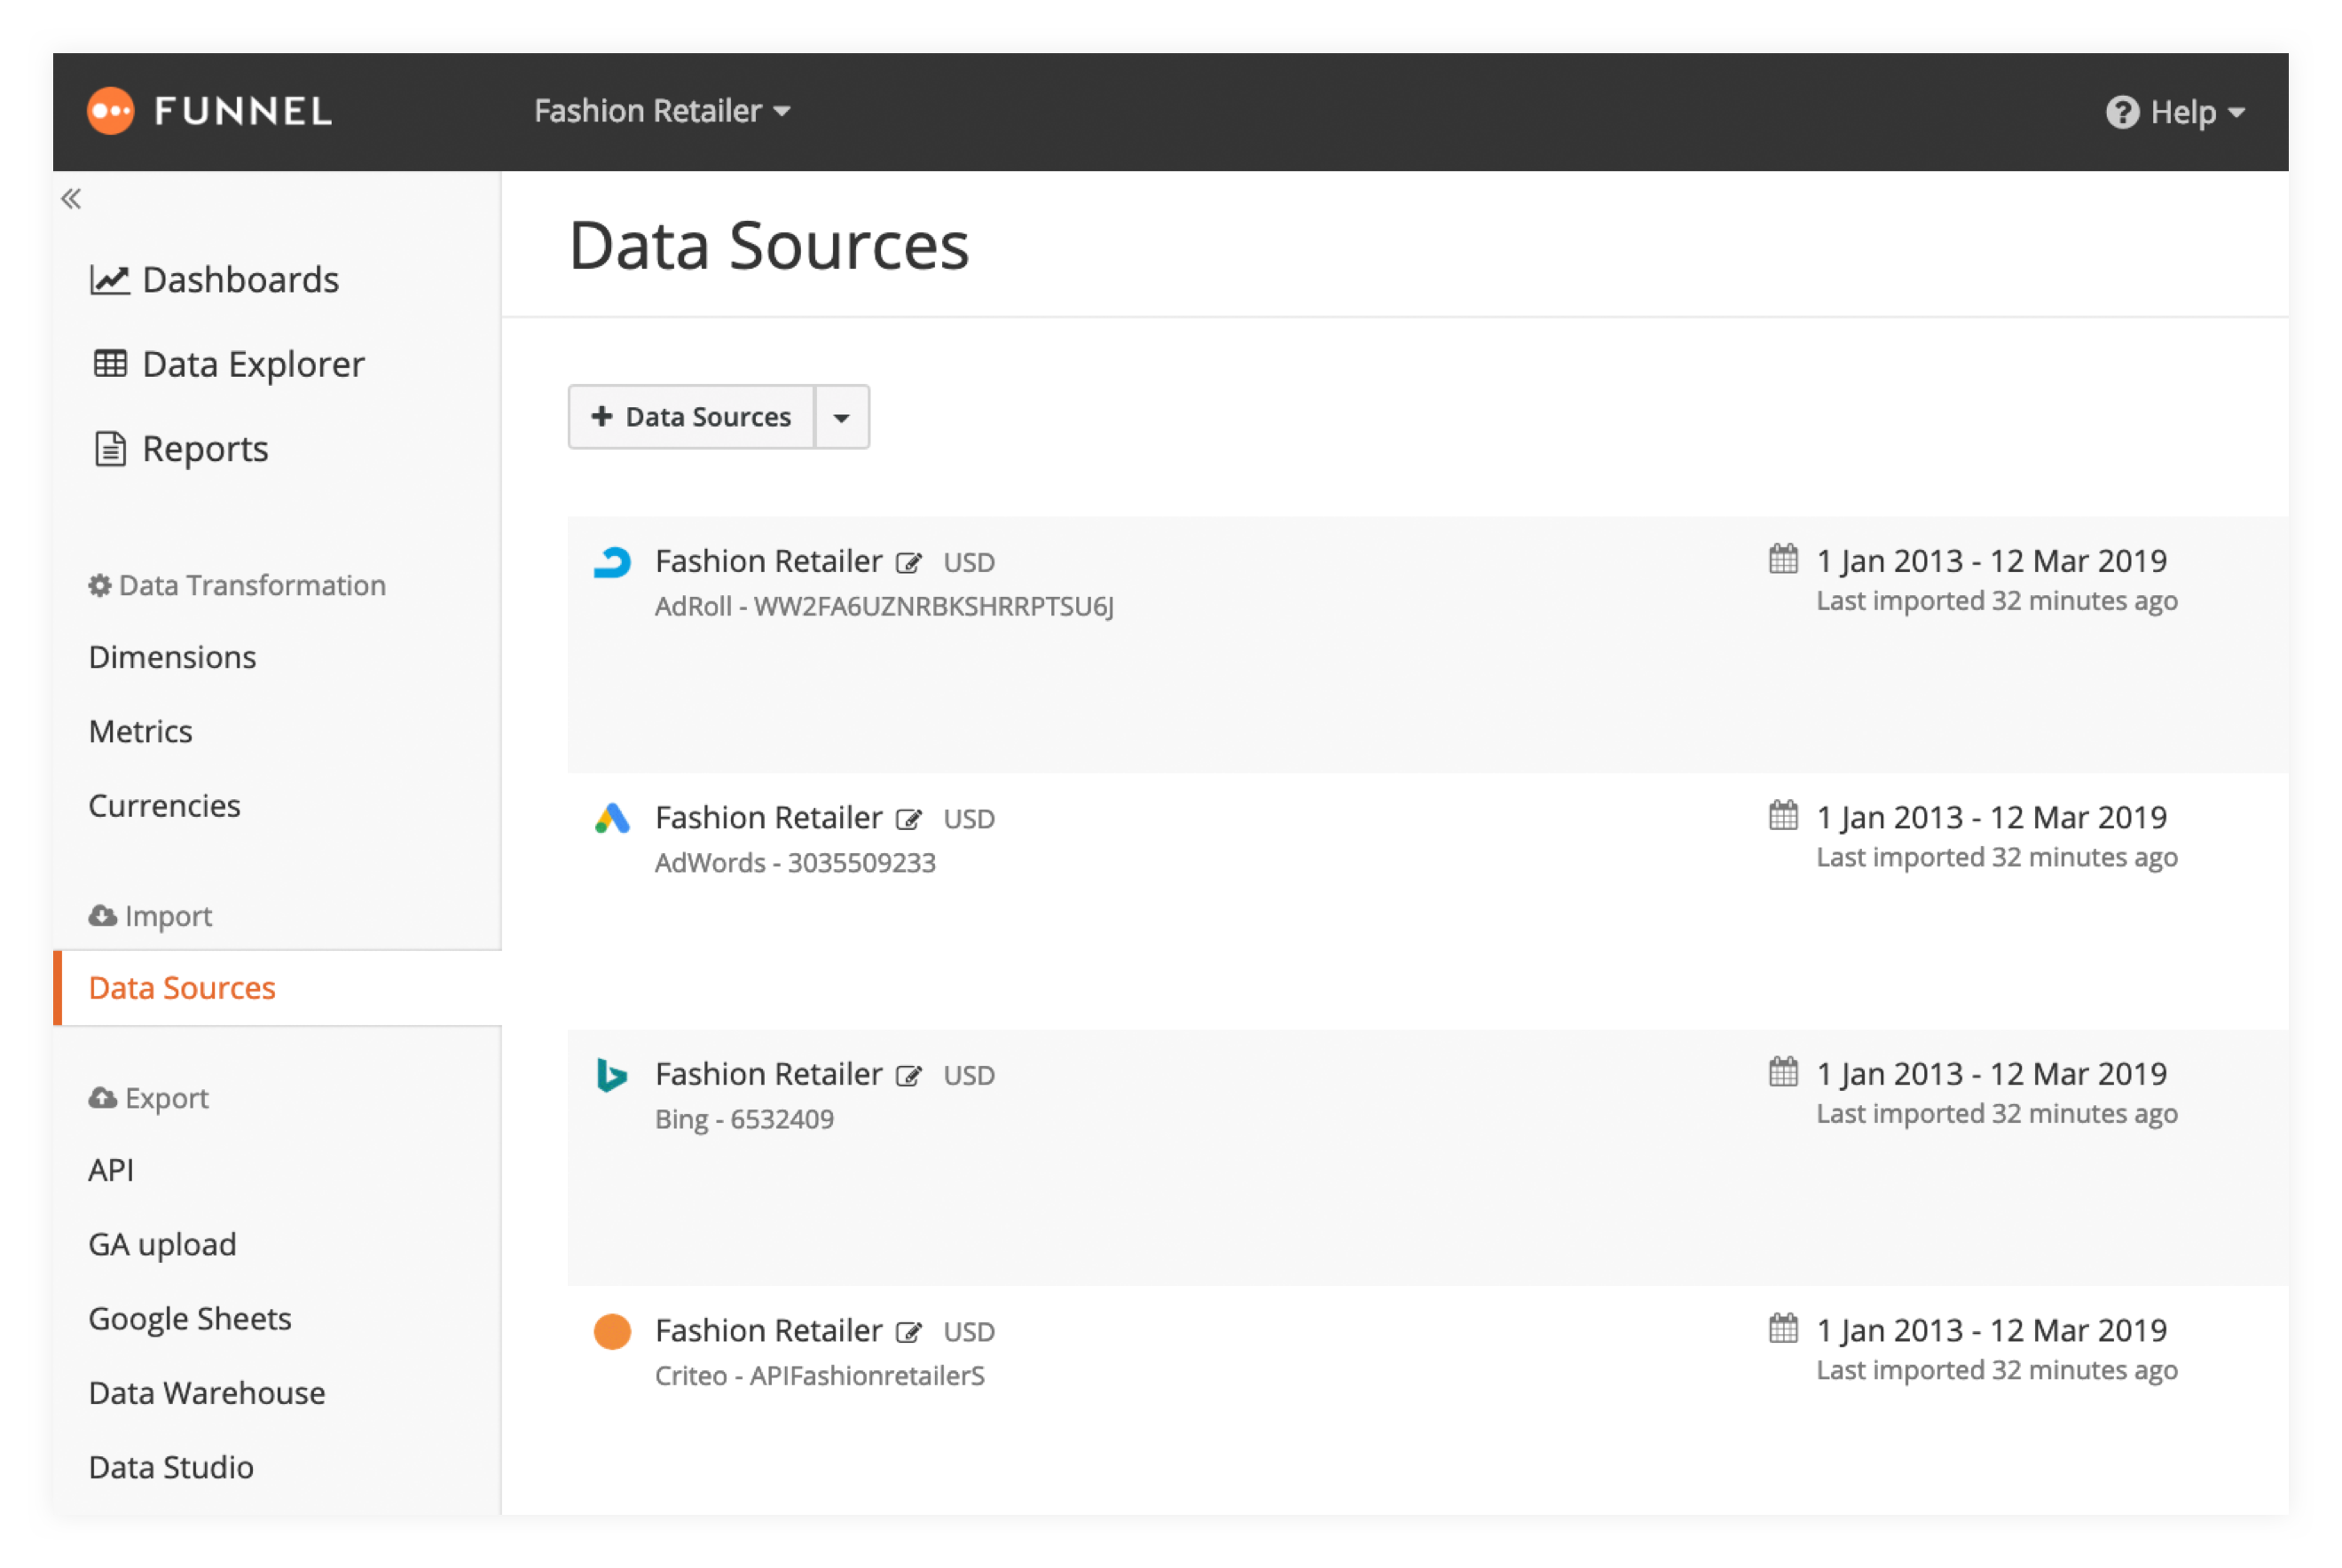Click the AdWords source logo icon

coord(612,819)
